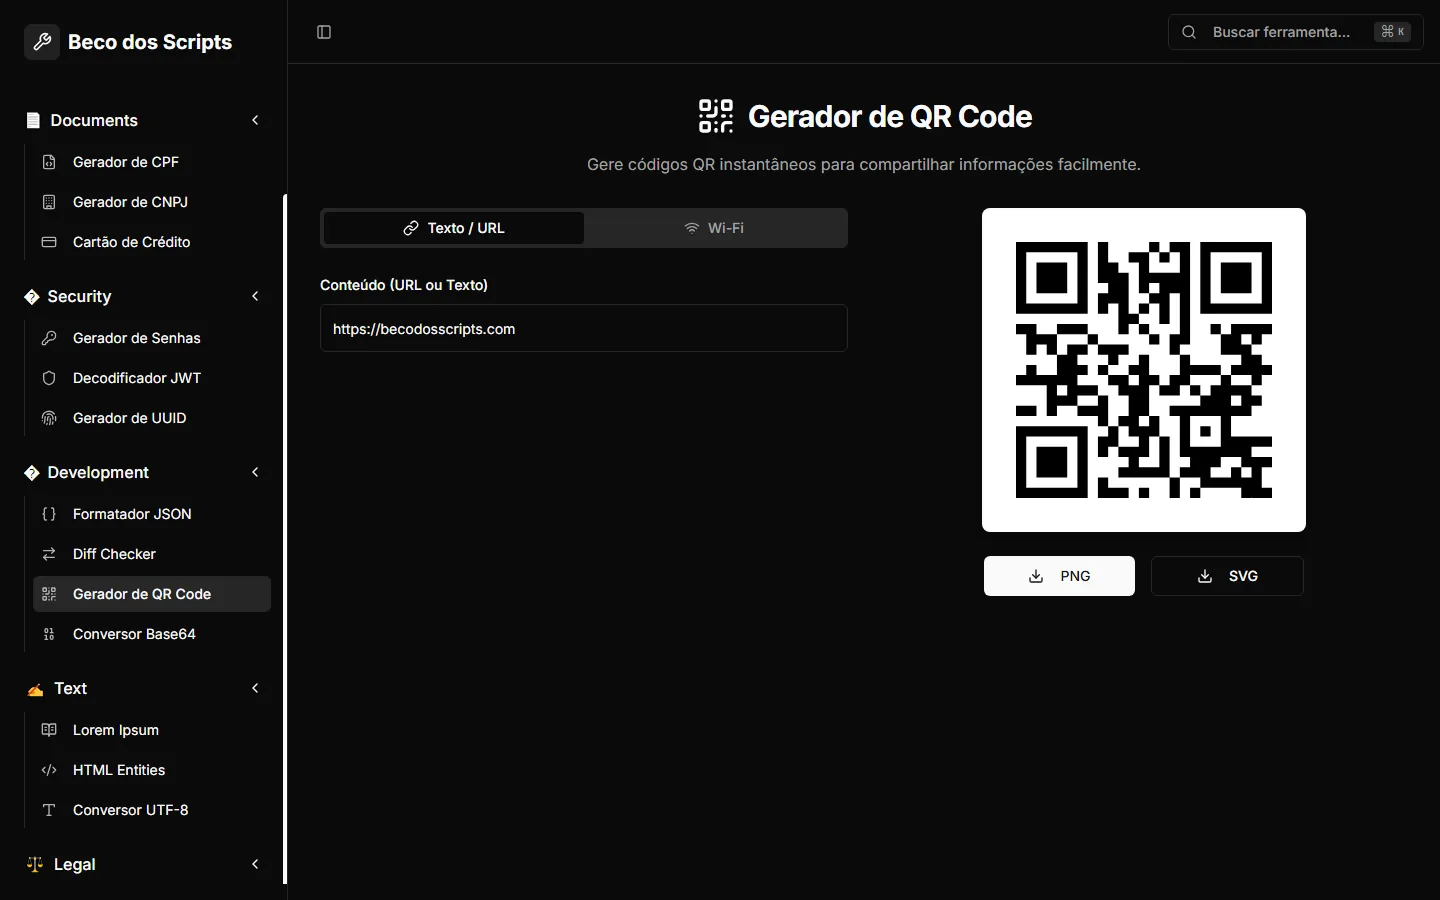Click the Legal section heading
The image size is (1440, 900).
[x=74, y=864]
